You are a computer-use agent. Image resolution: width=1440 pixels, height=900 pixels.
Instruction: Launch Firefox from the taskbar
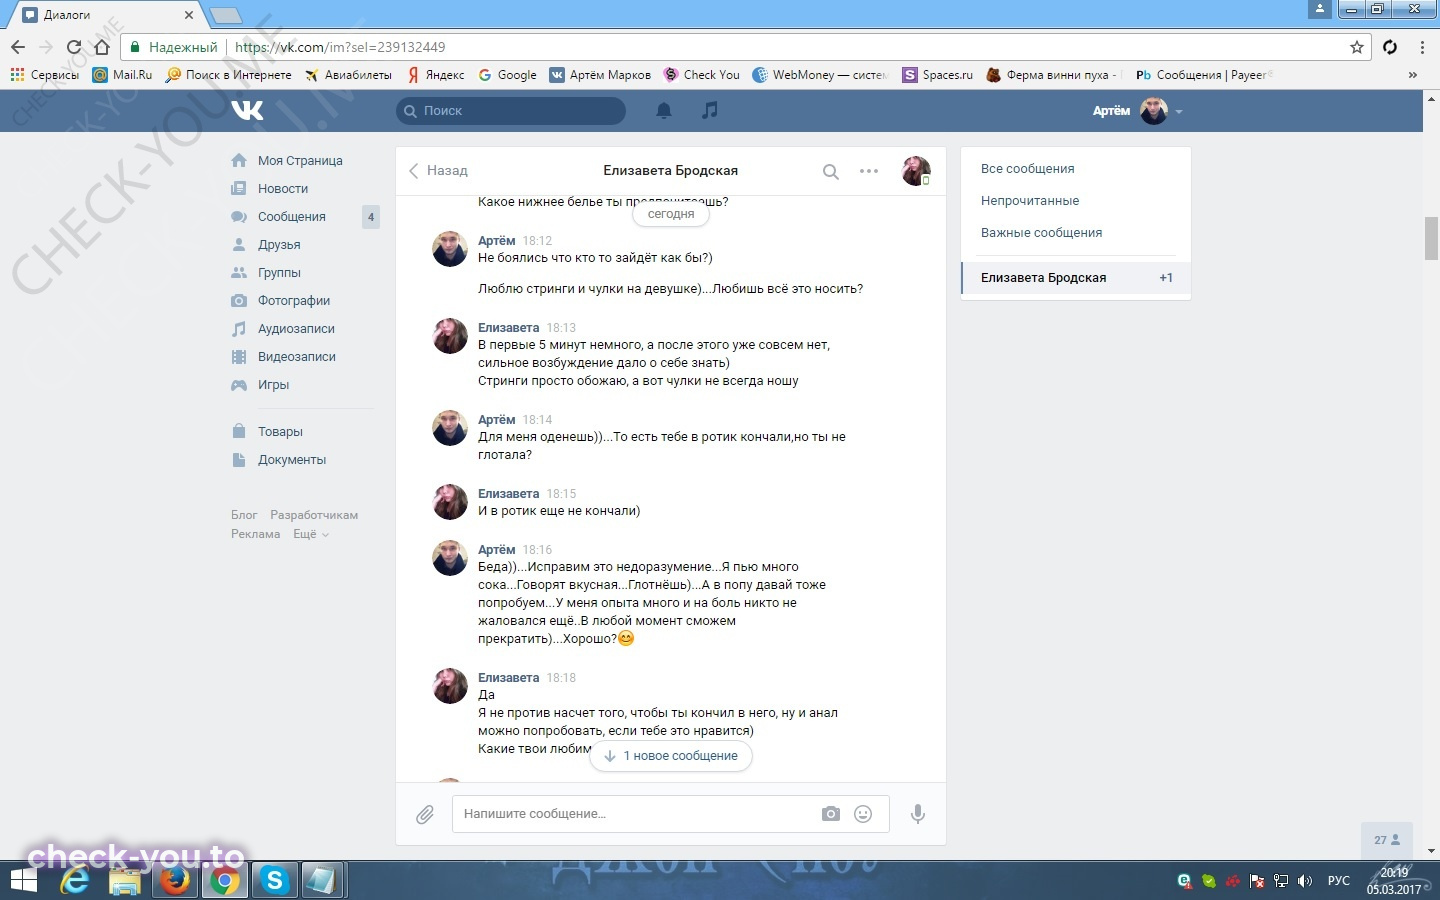(x=176, y=881)
